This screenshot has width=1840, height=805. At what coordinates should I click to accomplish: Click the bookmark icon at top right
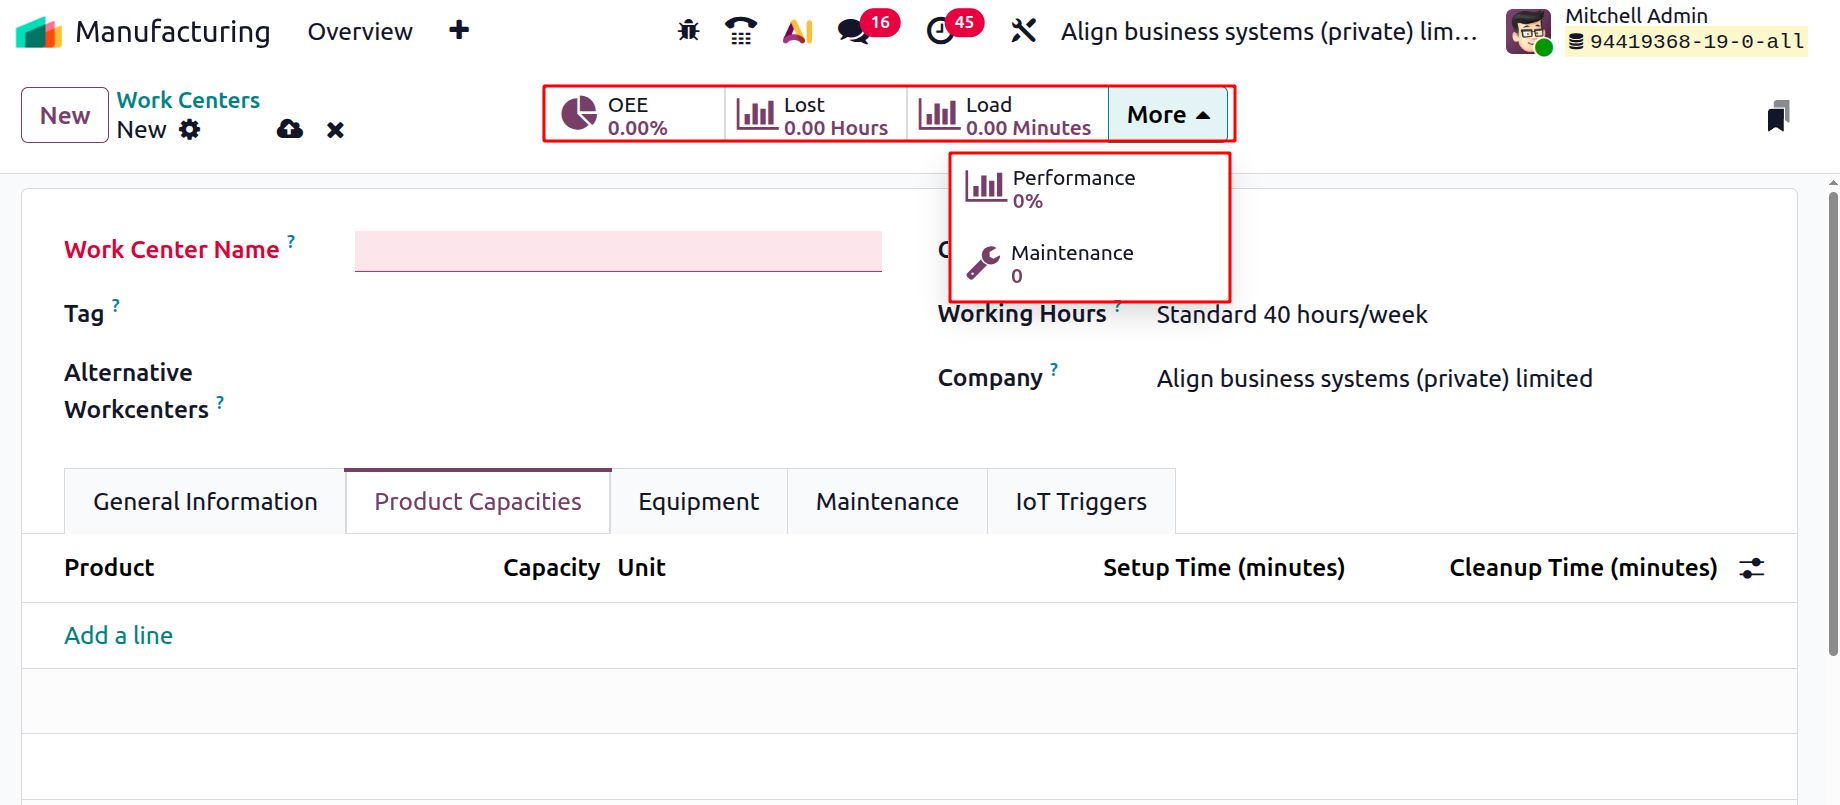pos(1777,116)
